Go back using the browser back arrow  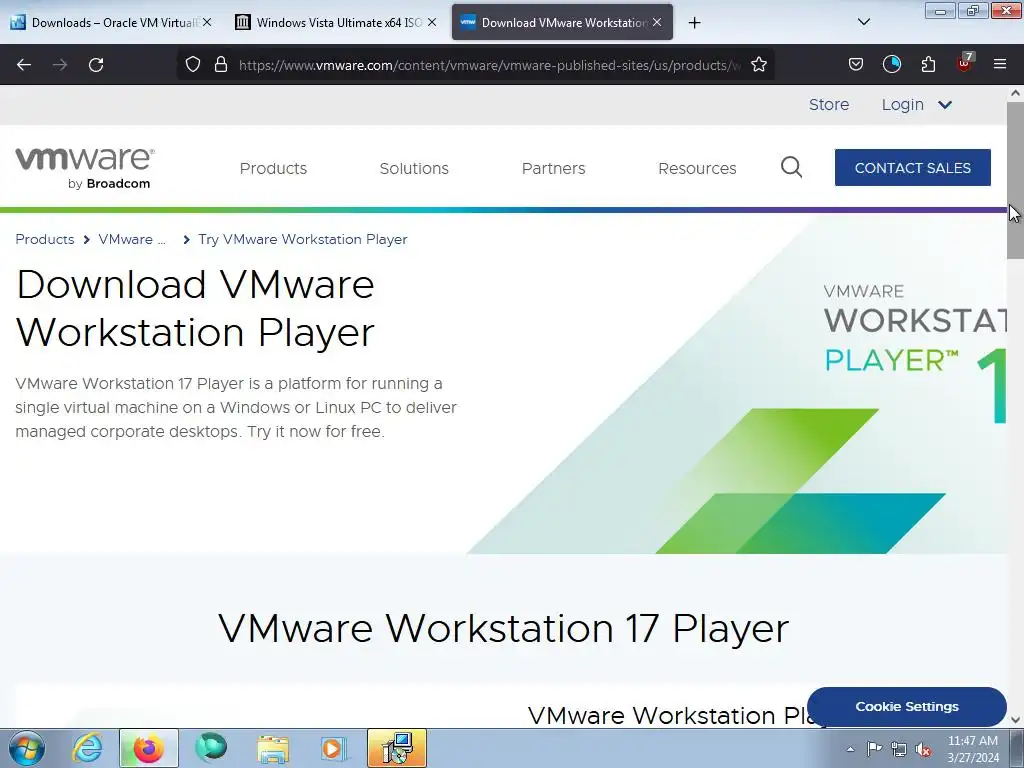pos(24,65)
